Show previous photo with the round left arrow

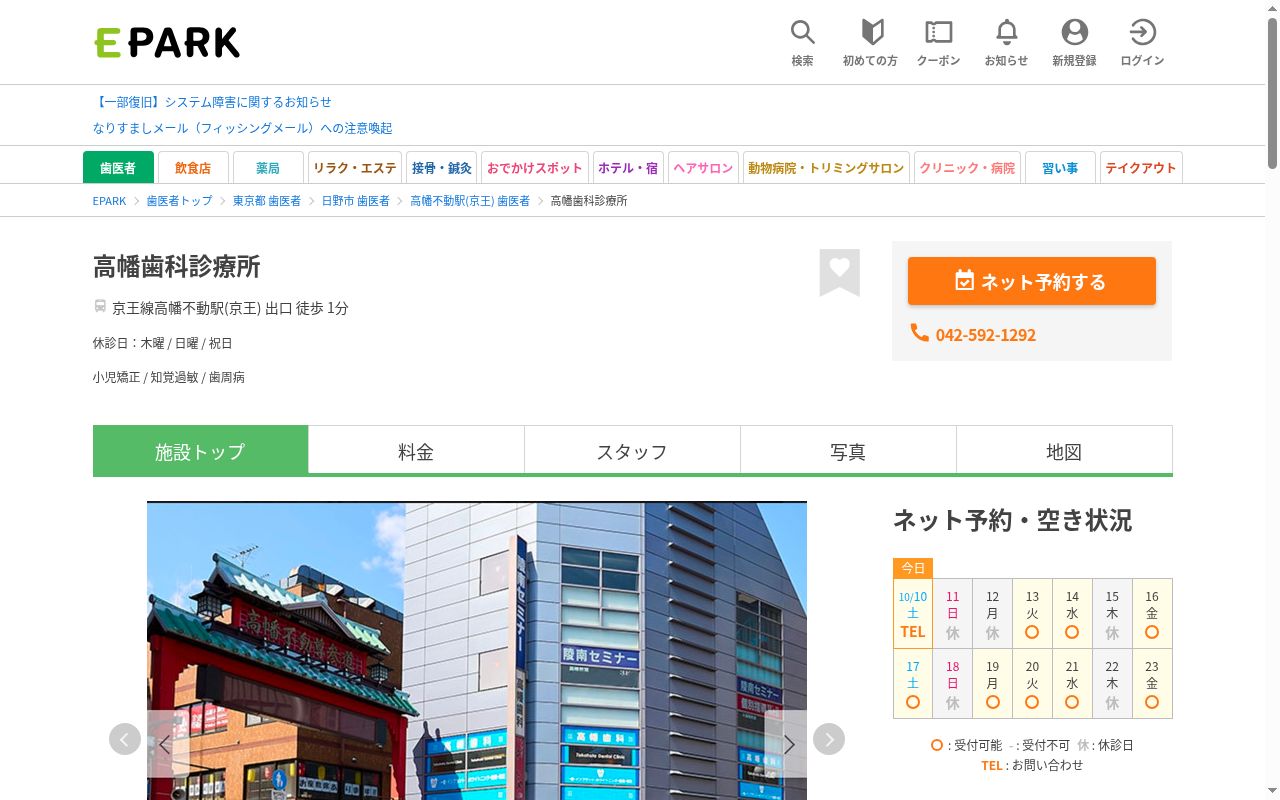click(125, 739)
